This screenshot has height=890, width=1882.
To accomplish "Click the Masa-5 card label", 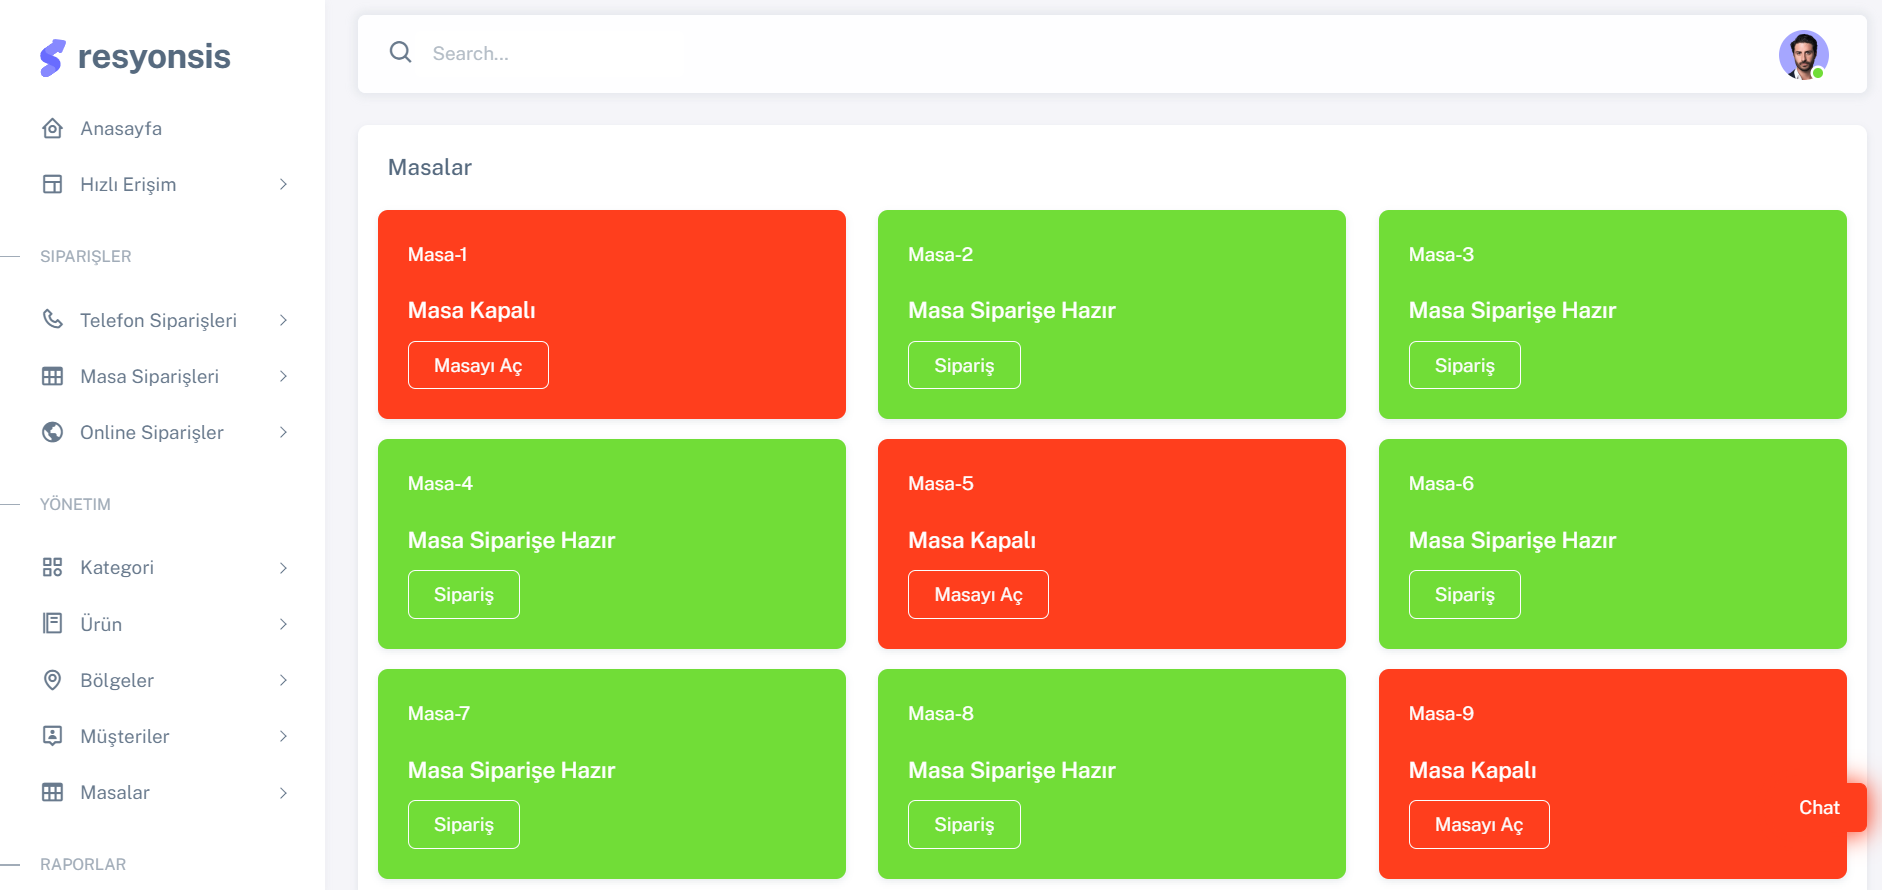I will click(x=941, y=483).
